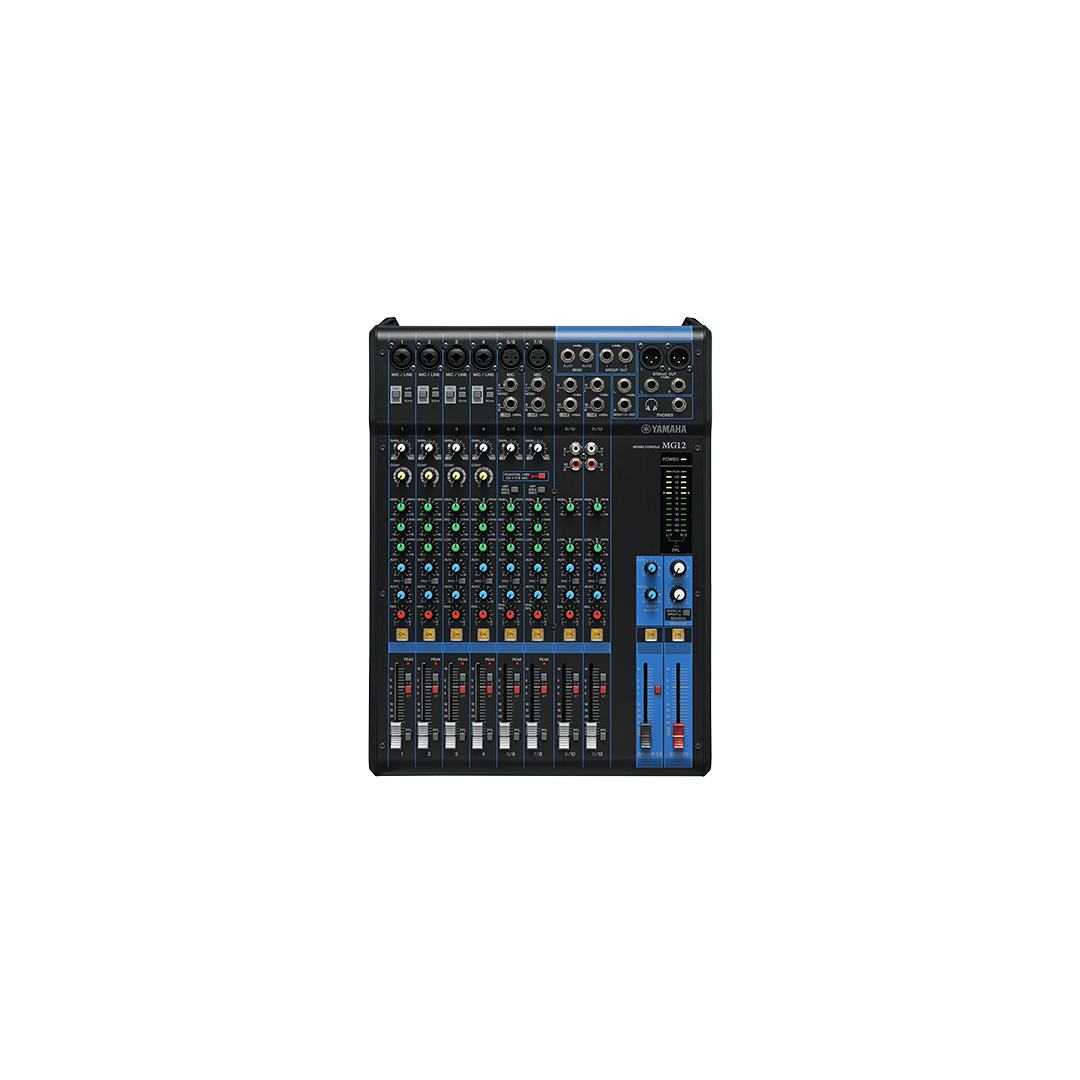Engage the channel 4 PAD switch
The width and height of the screenshot is (1080, 1080).
477,394
